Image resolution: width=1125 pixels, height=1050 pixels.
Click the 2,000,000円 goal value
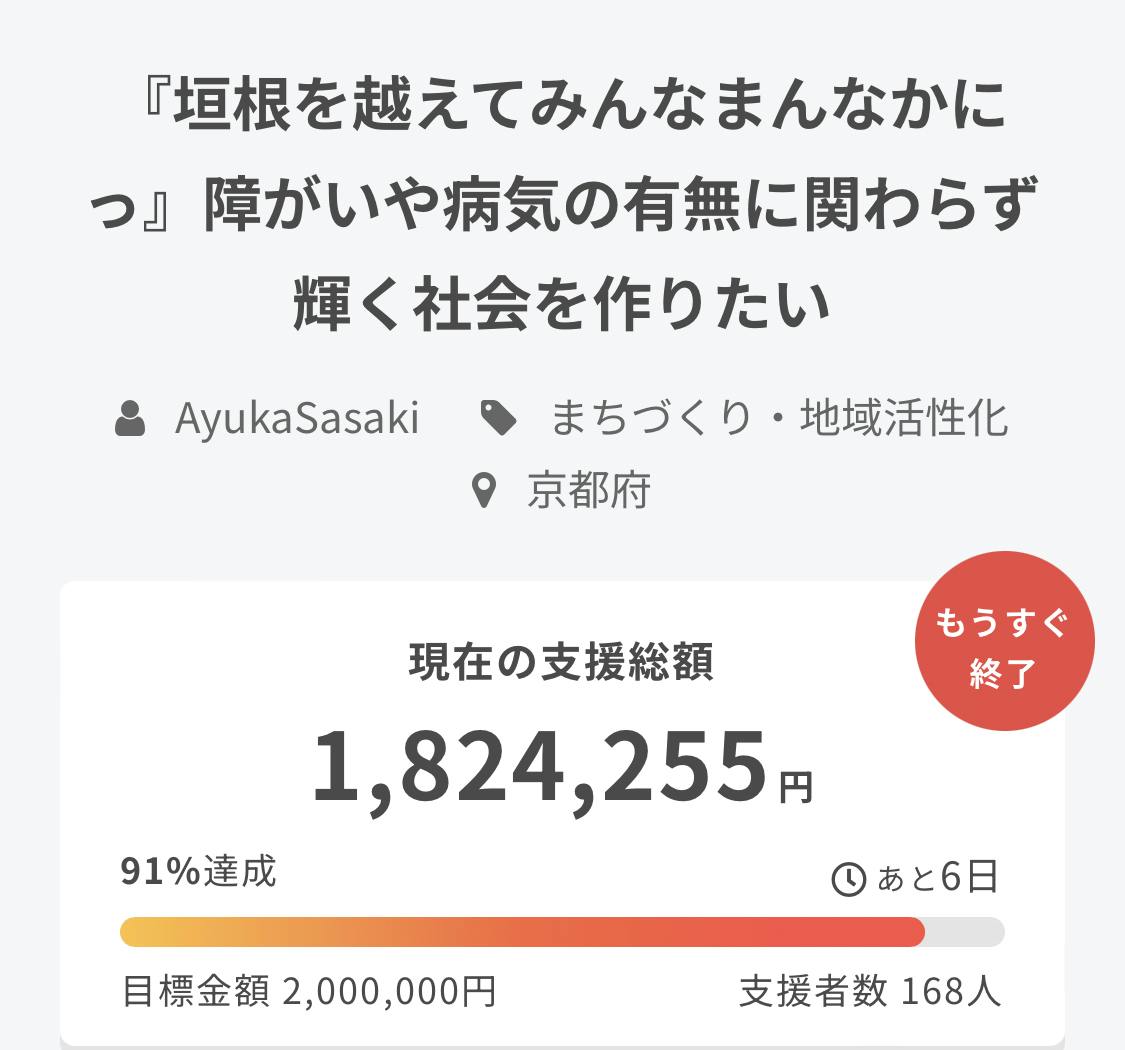389,992
